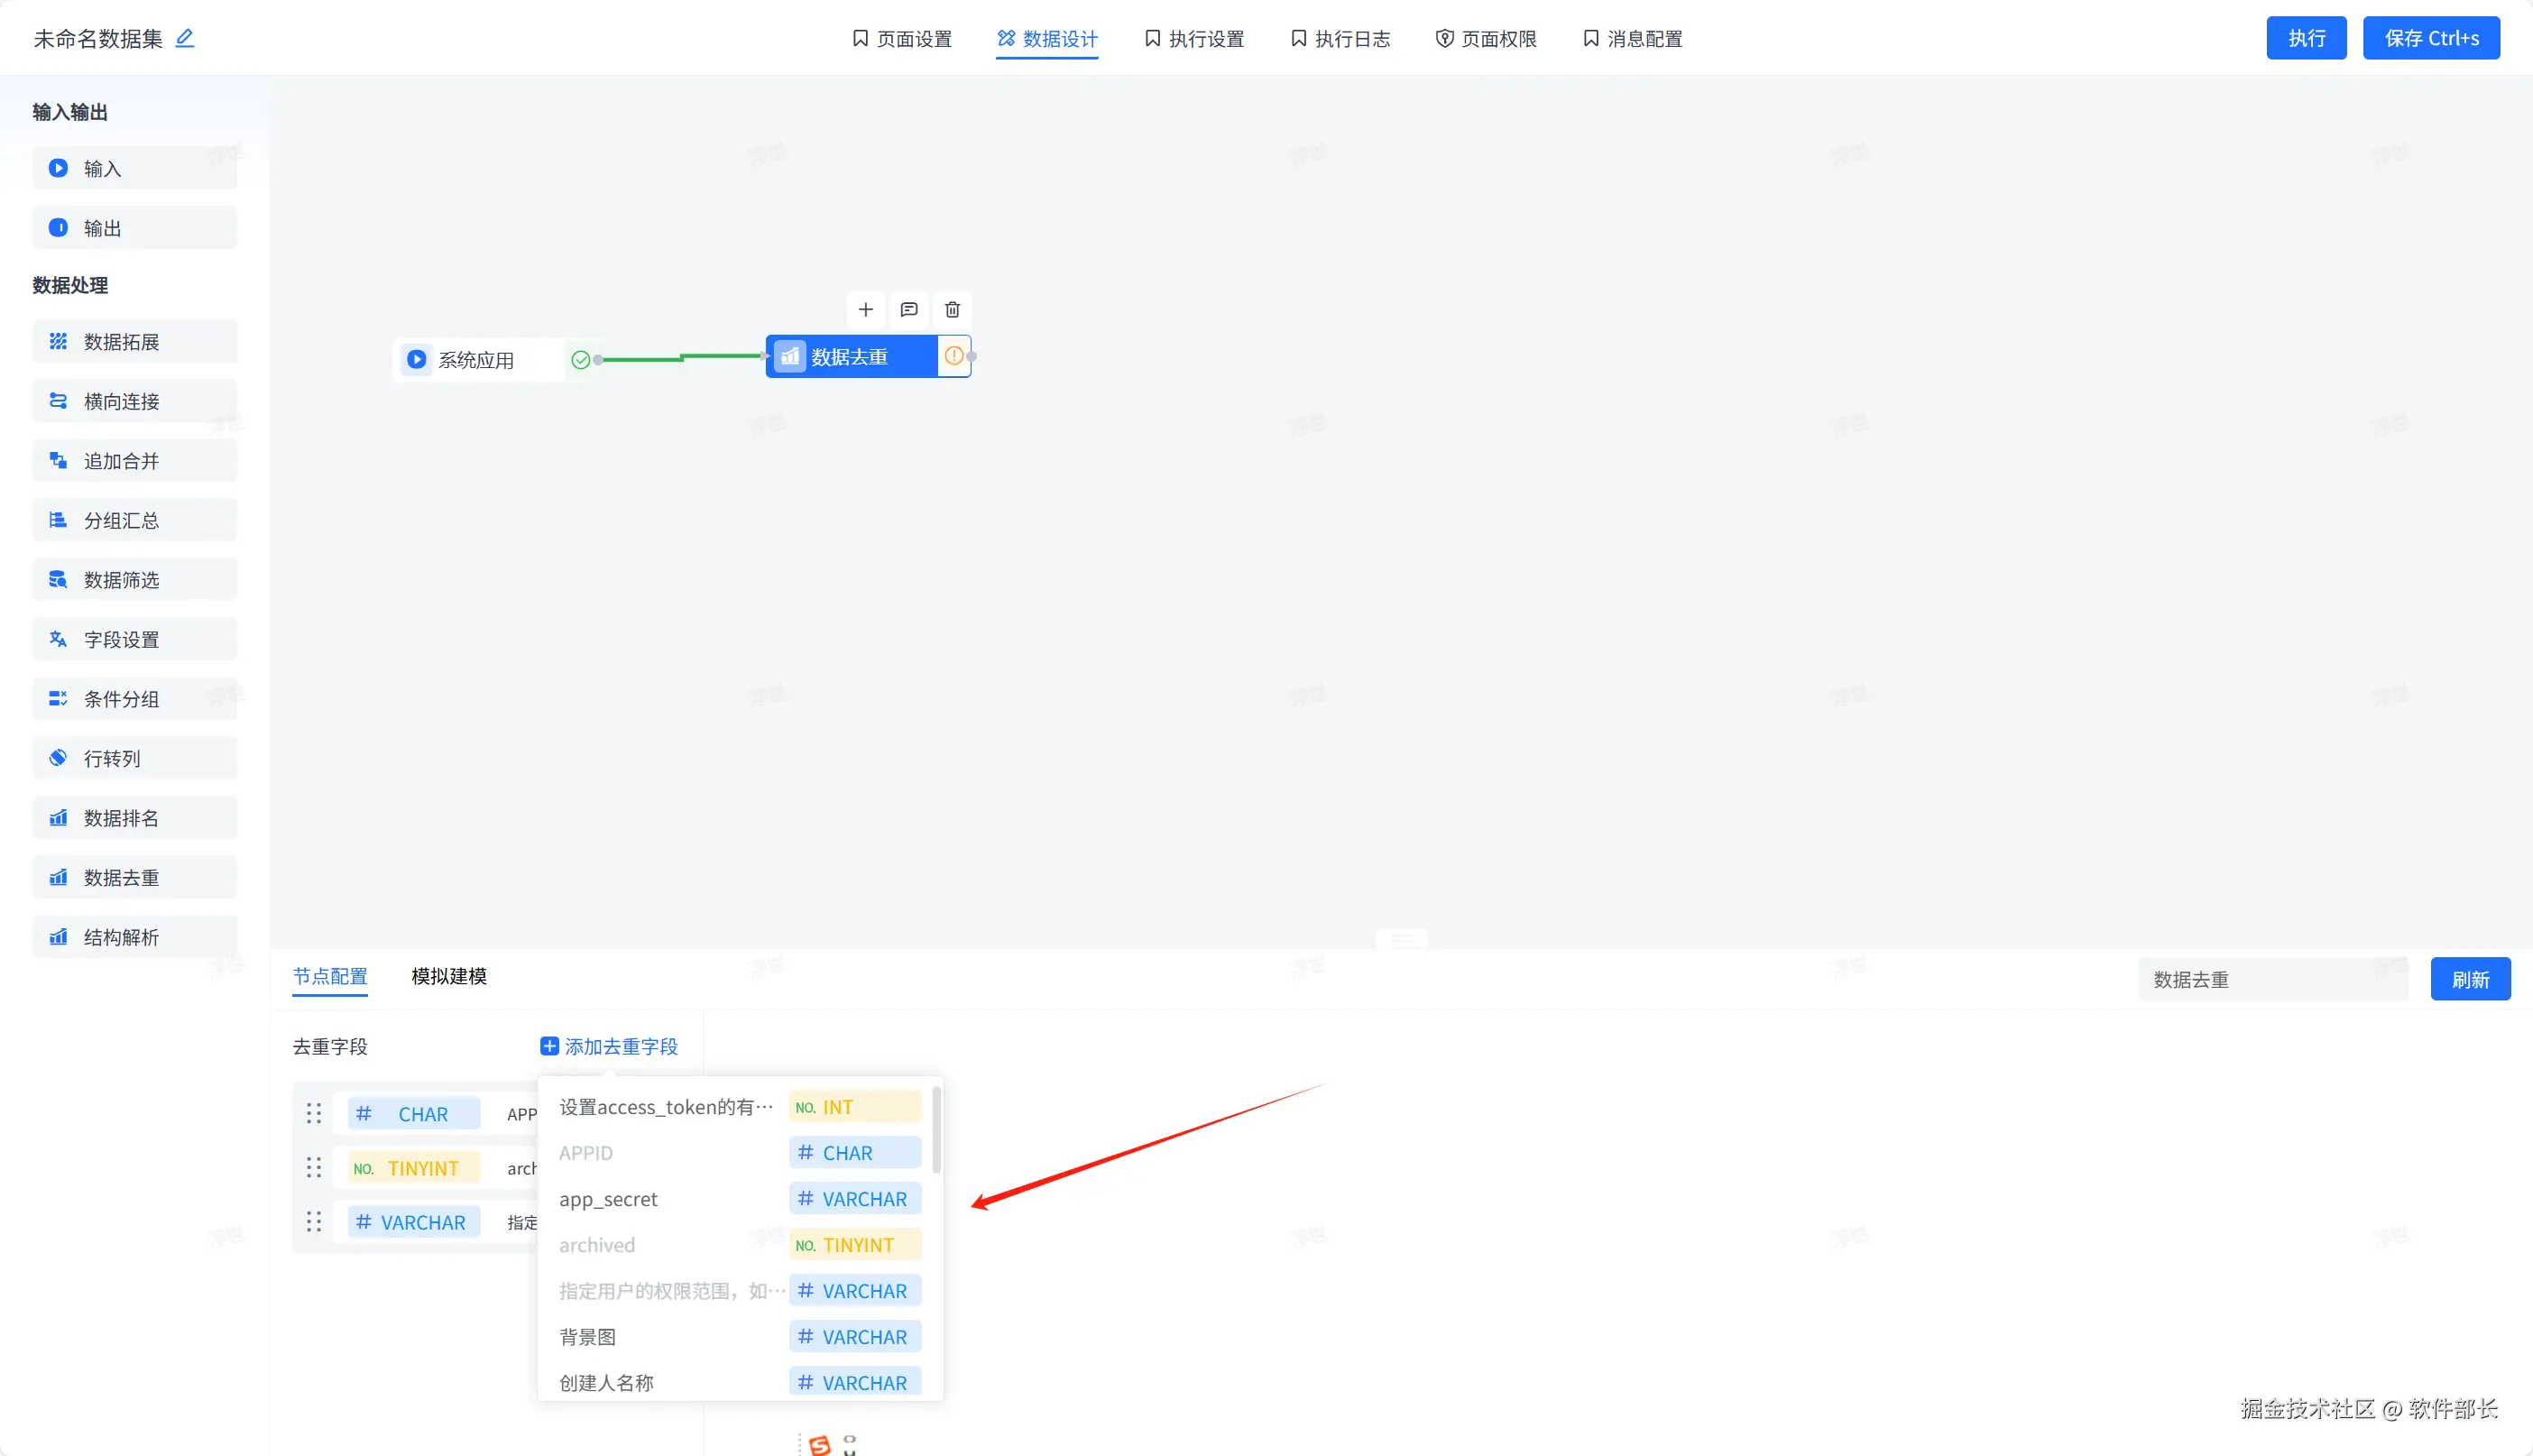Image resolution: width=2533 pixels, height=1456 pixels.
Task: Click 添加去重字段 link
Action: pyautogui.click(x=609, y=1046)
